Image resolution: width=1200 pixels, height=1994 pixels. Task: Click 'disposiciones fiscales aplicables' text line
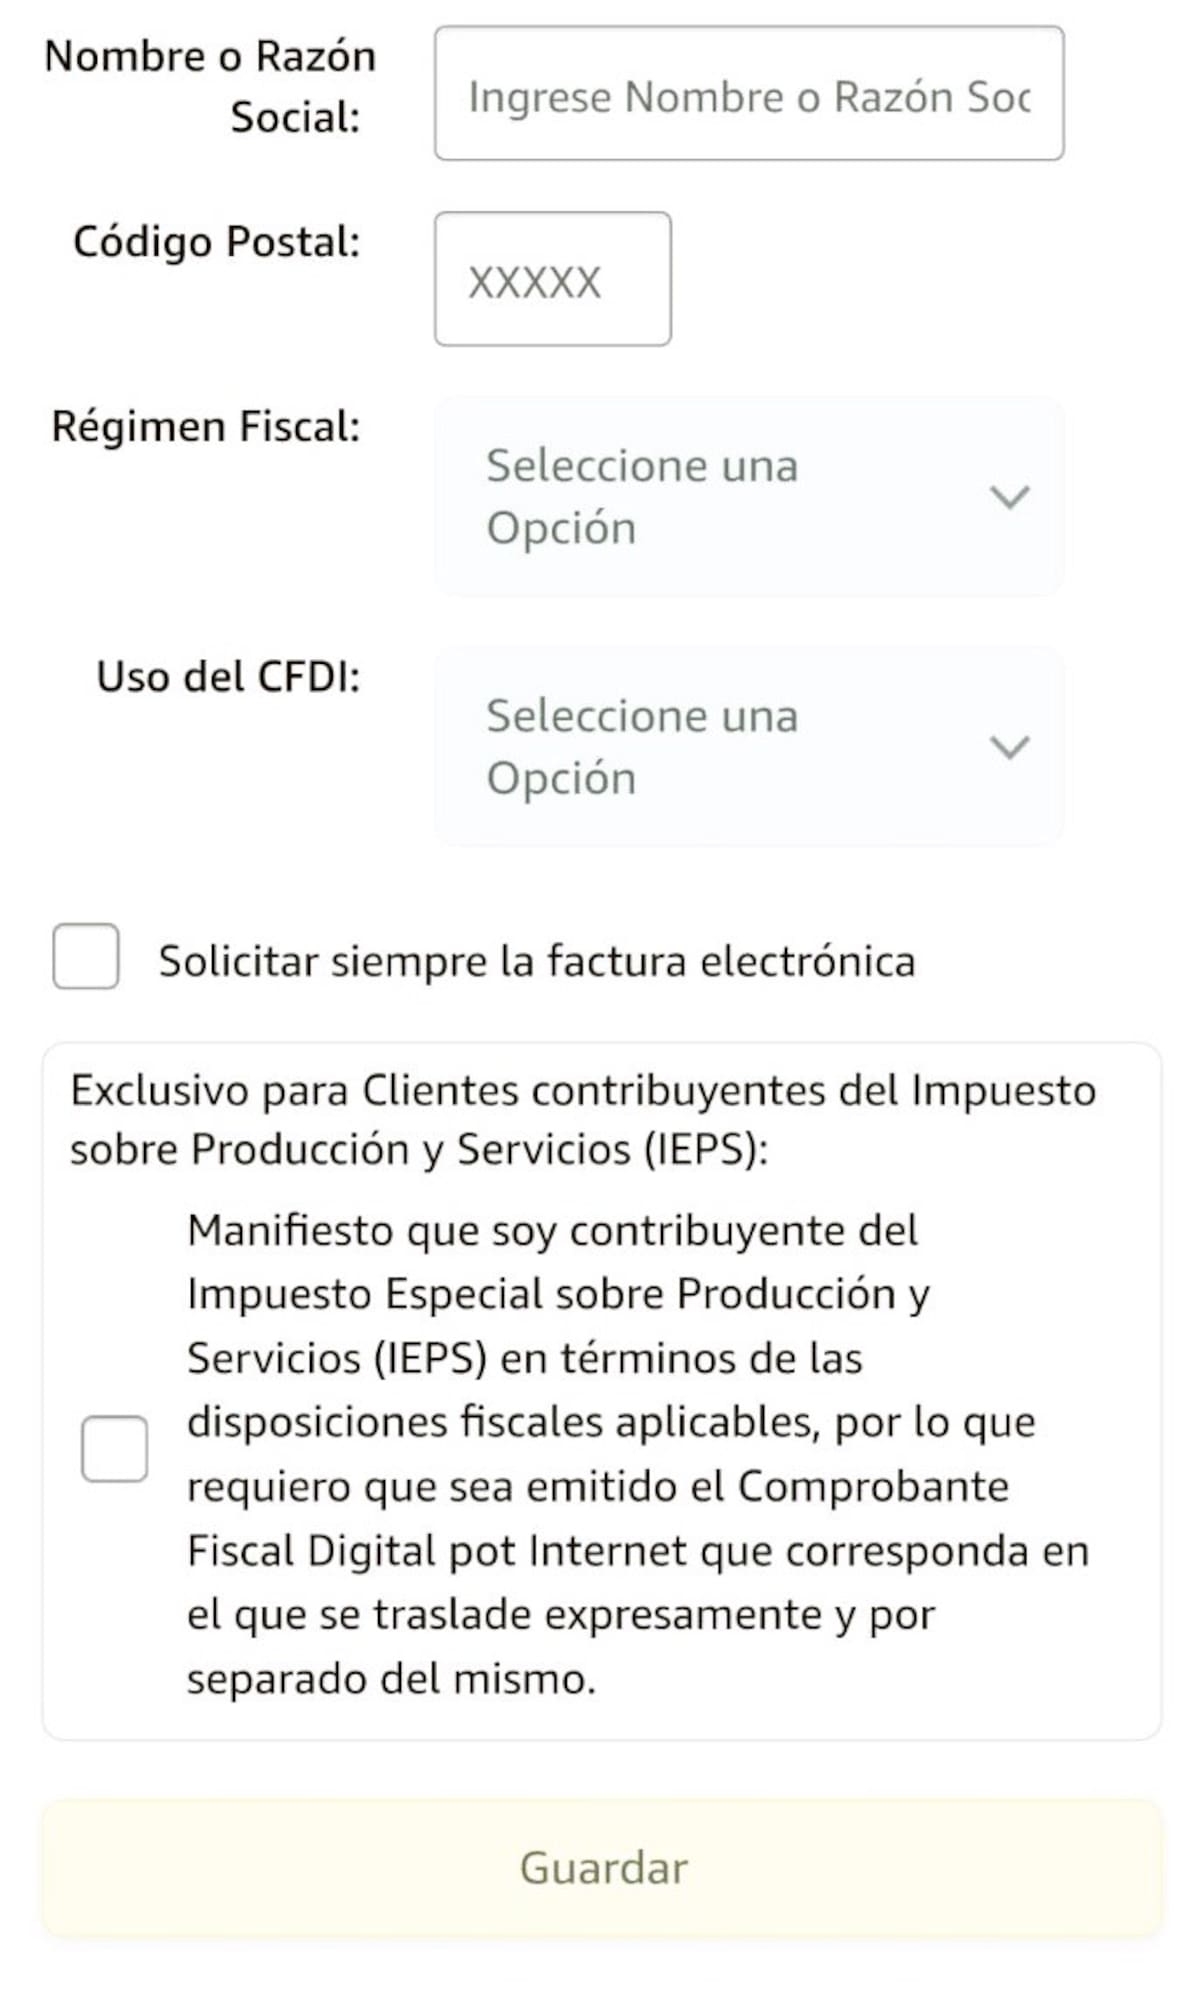click(x=610, y=1423)
